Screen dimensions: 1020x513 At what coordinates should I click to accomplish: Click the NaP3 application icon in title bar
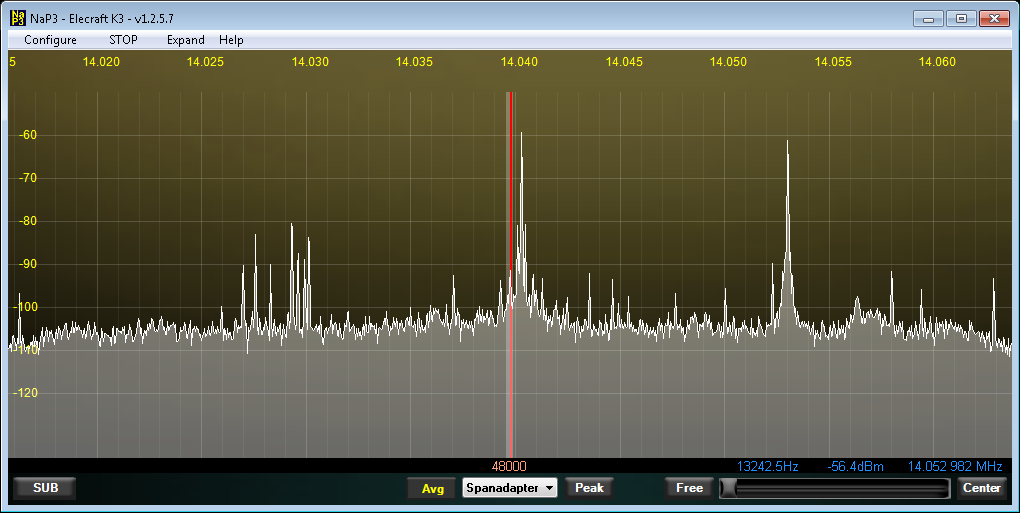pos(17,18)
